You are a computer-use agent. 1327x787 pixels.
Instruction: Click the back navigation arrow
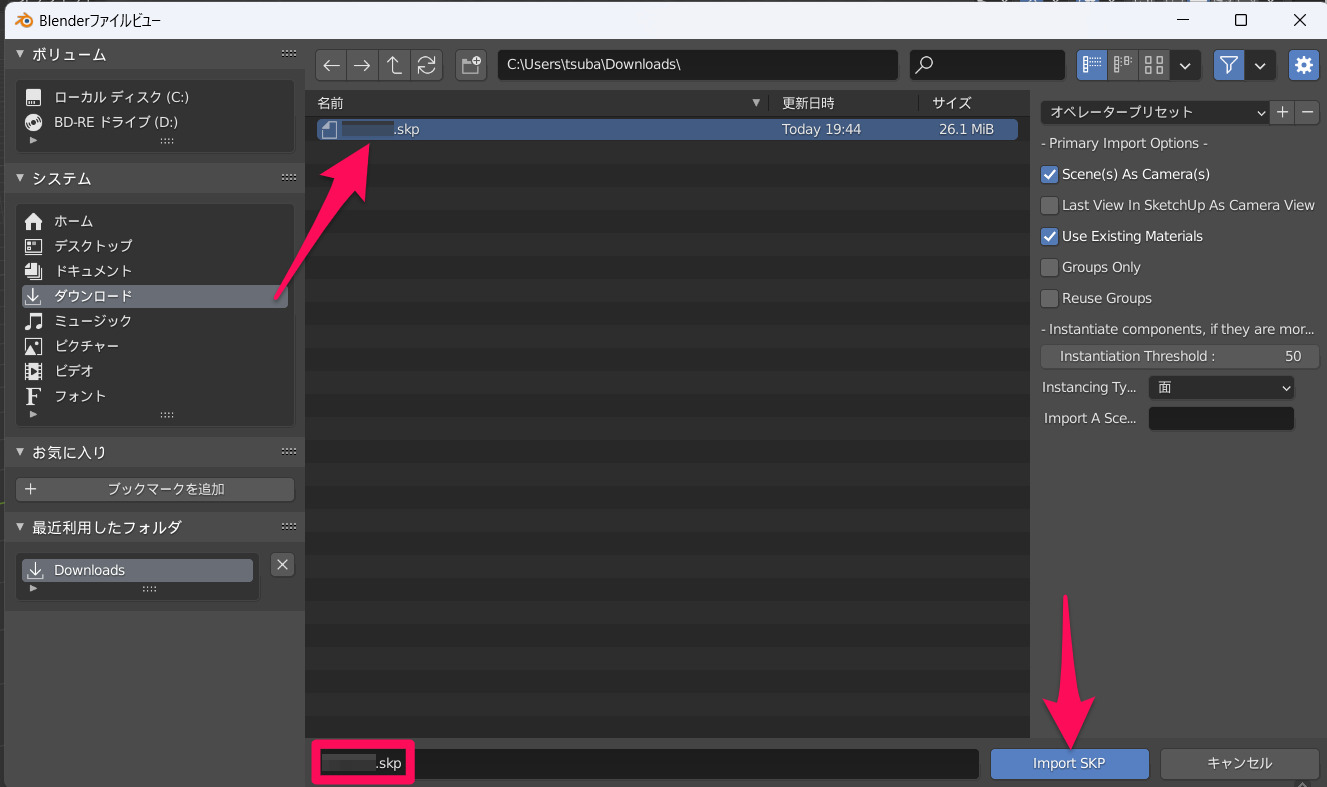pos(331,65)
